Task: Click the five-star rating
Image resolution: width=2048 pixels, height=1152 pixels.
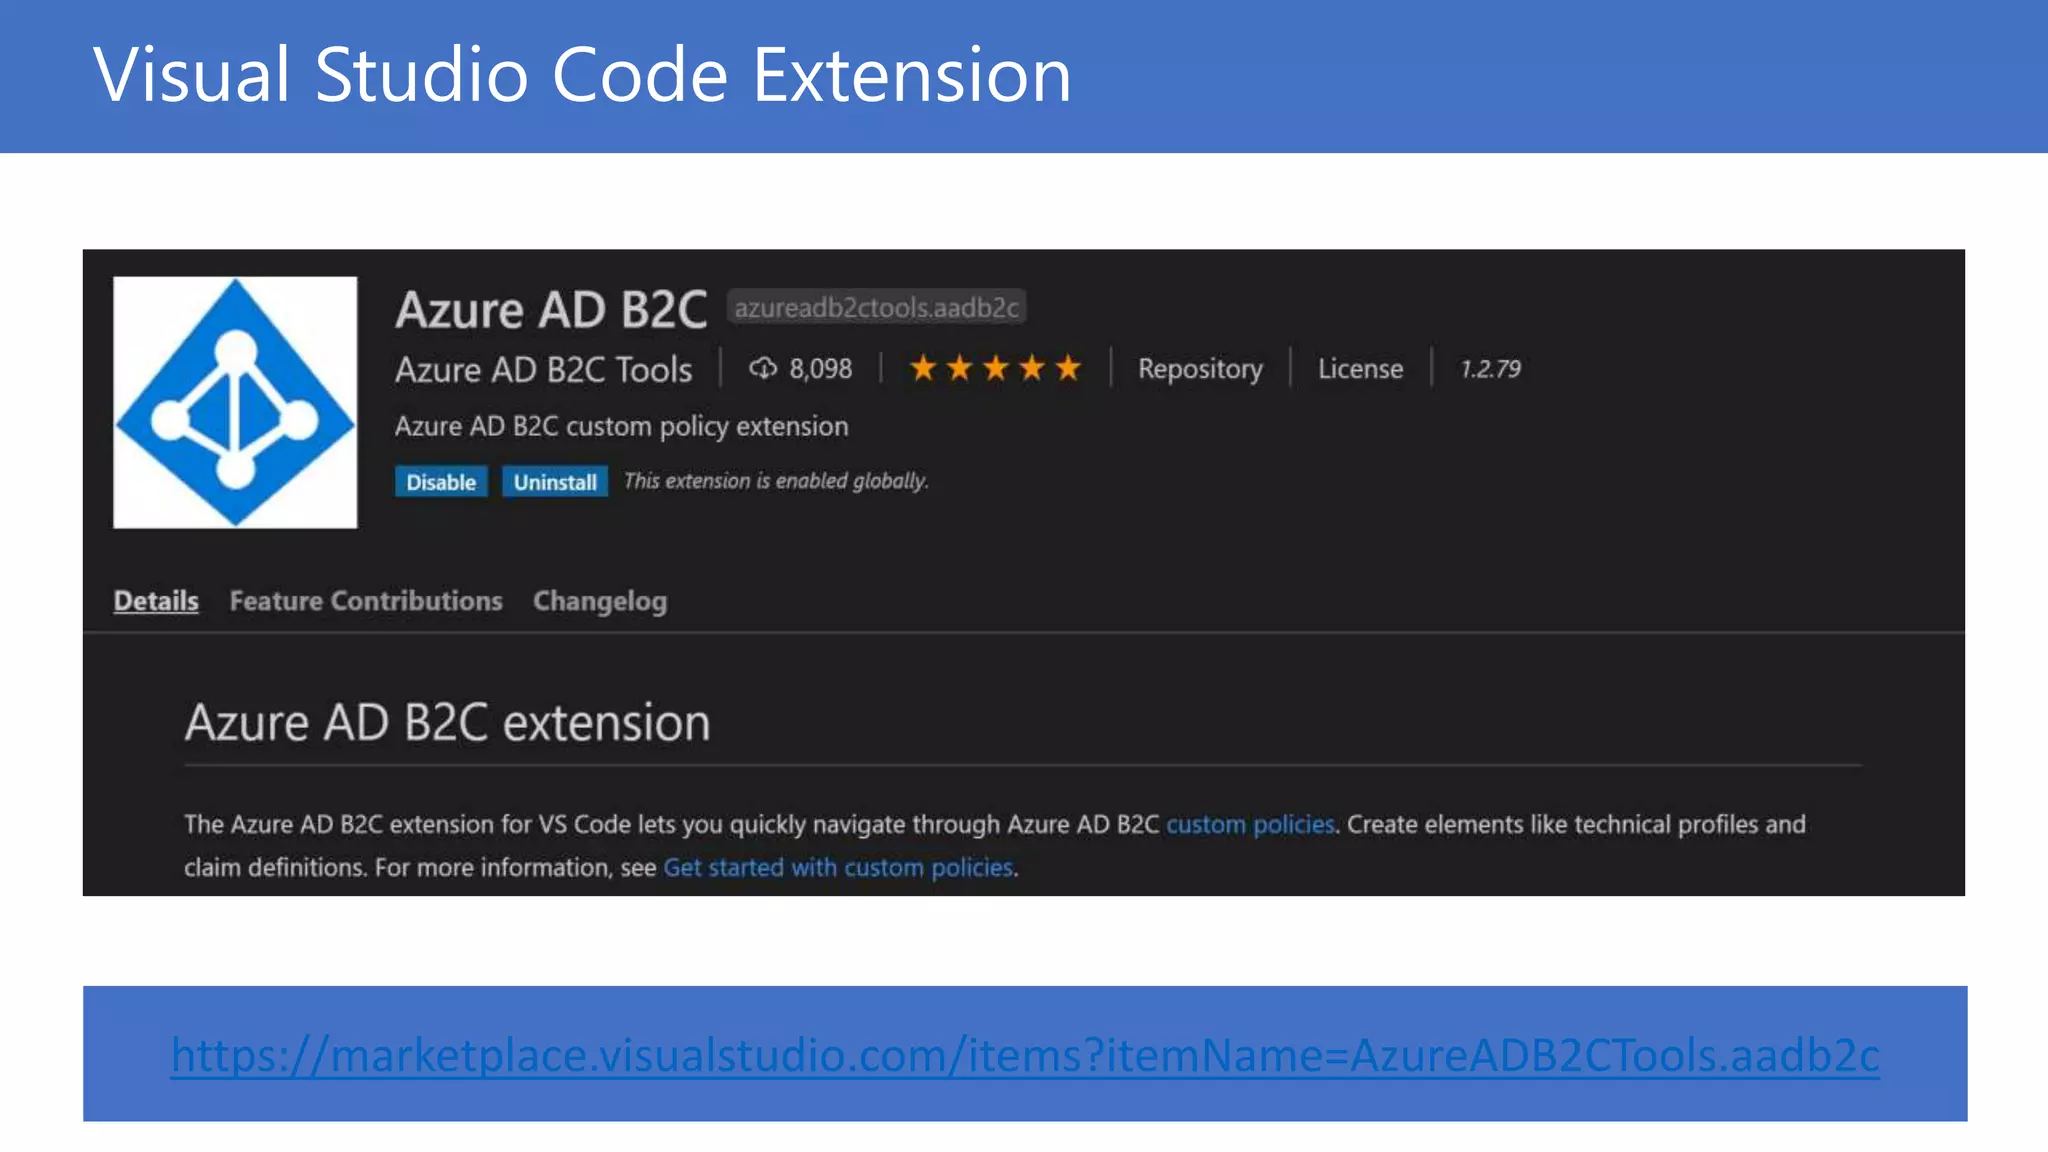Action: pyautogui.click(x=995, y=368)
